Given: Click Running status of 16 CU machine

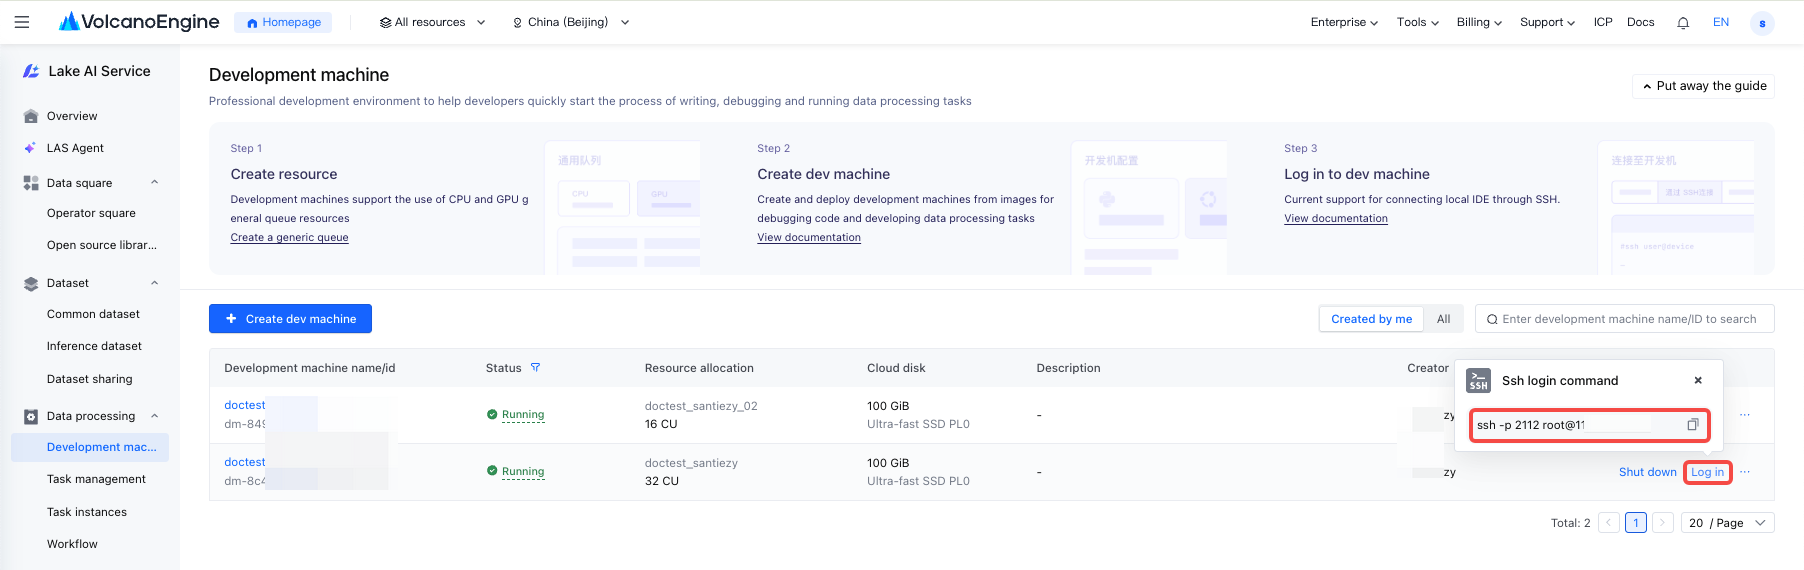Looking at the screenshot, I should [x=522, y=415].
